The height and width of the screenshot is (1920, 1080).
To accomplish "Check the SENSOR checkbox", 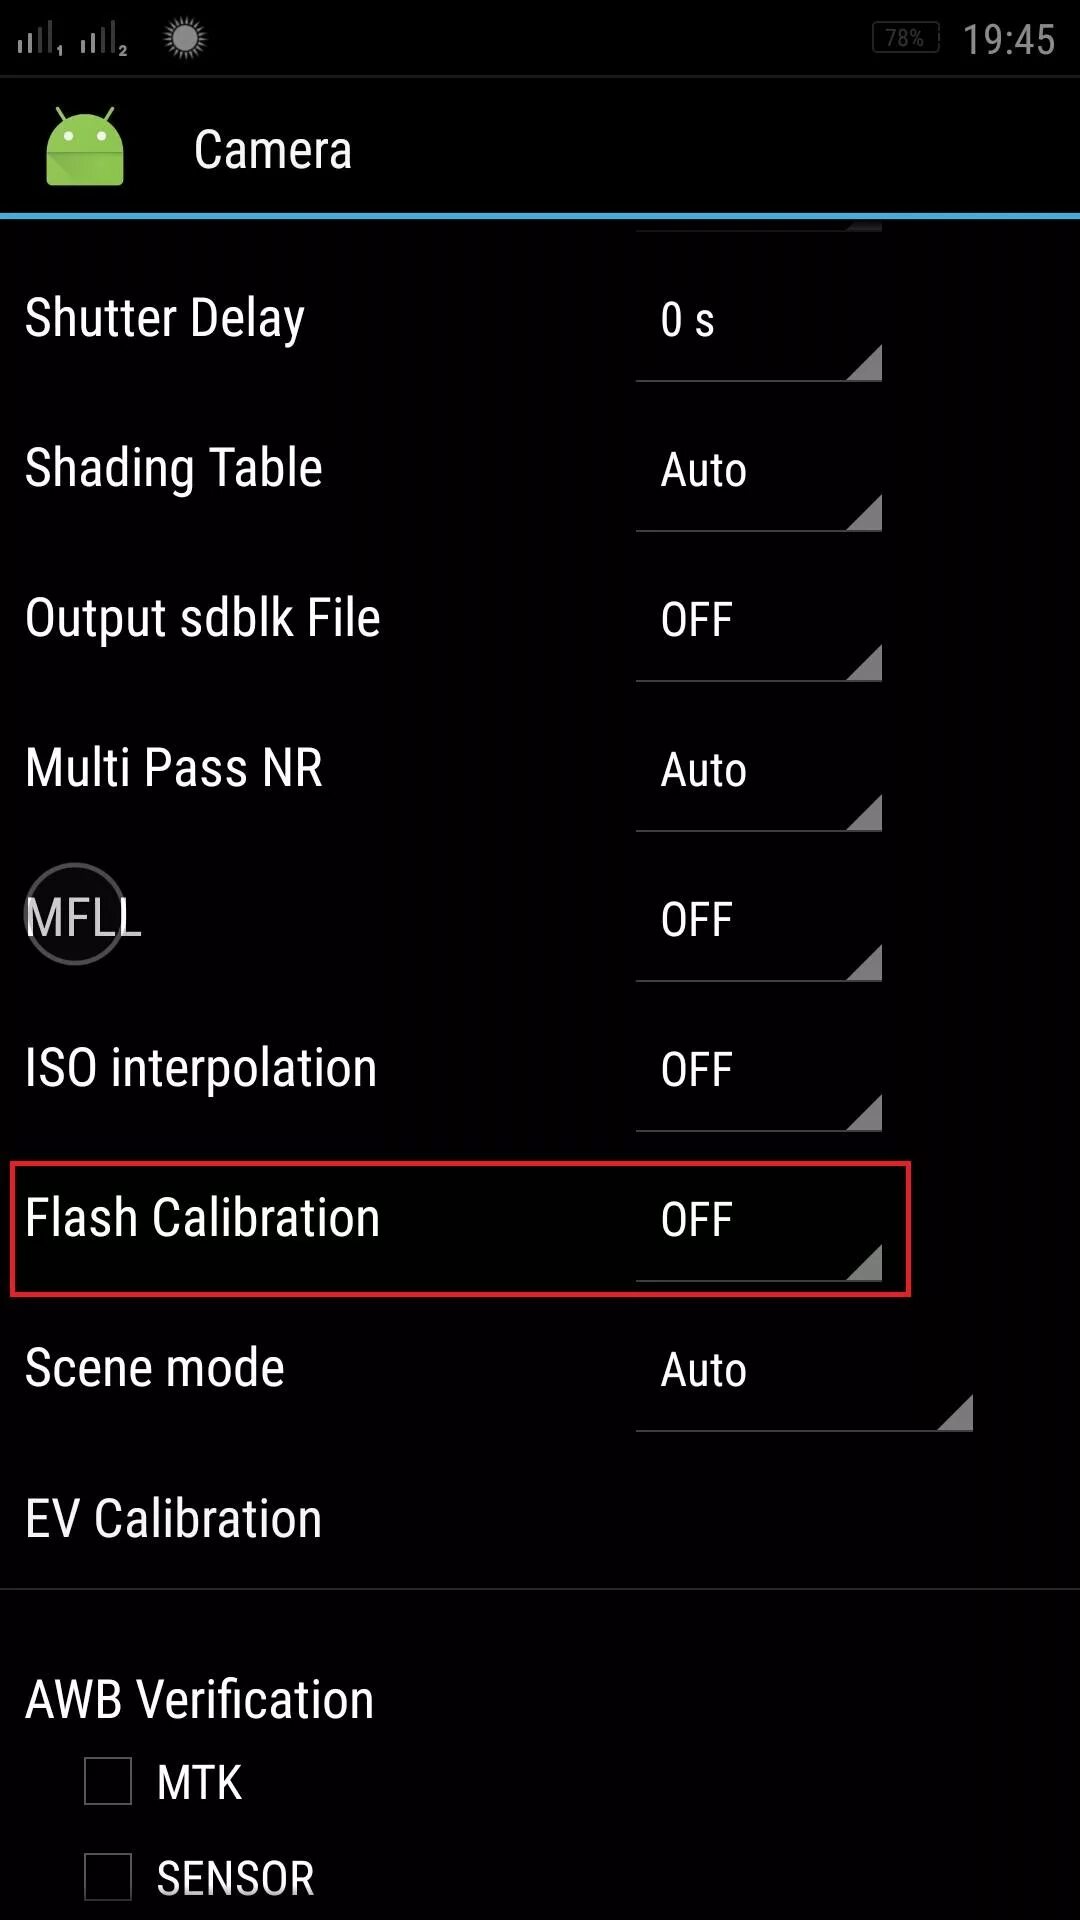I will [x=108, y=1876].
